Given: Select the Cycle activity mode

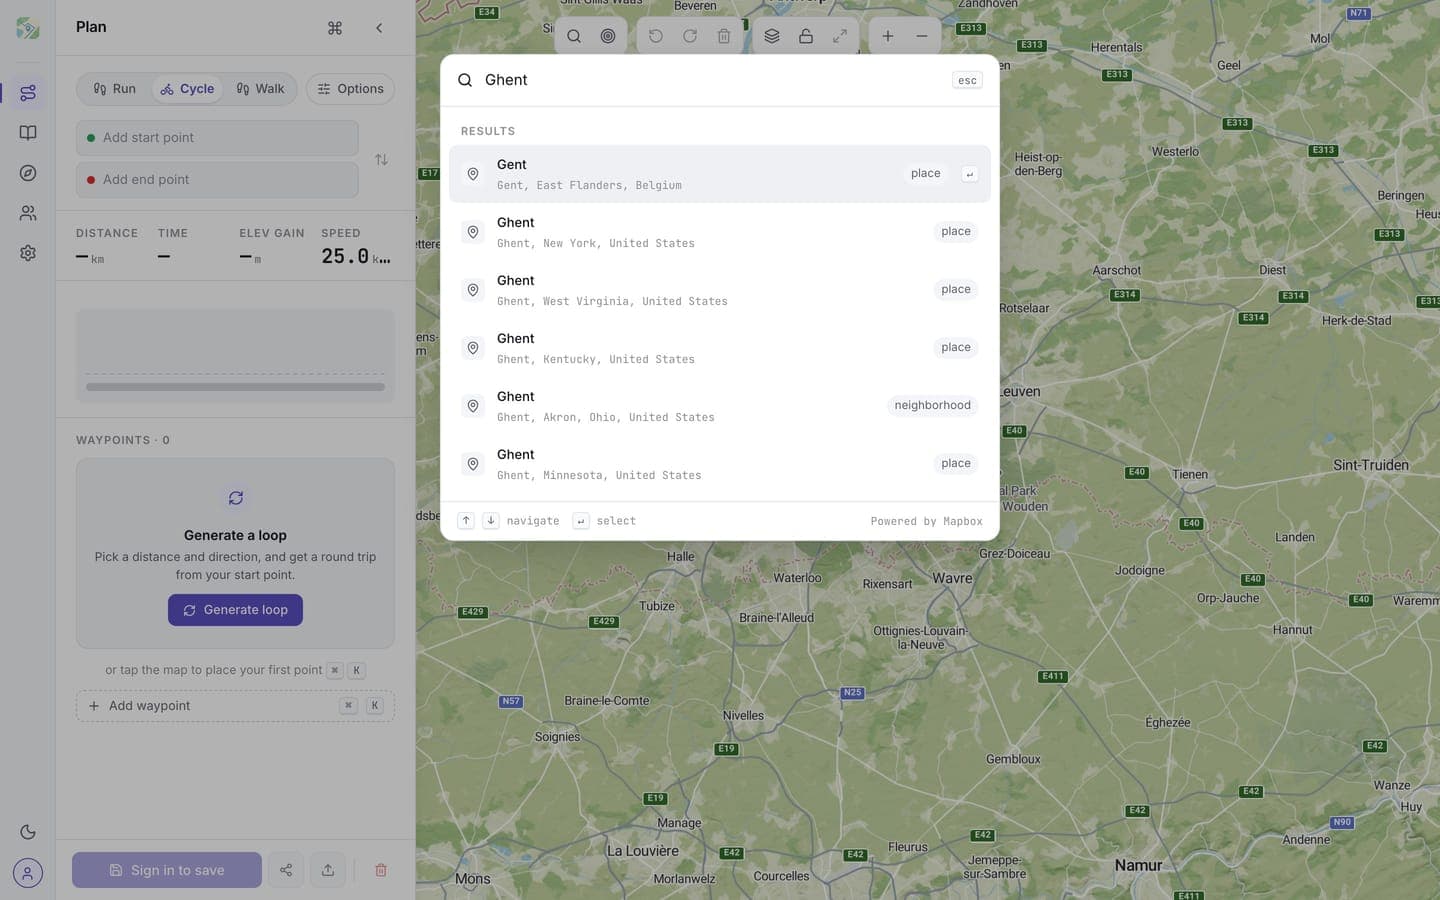Looking at the screenshot, I should tap(187, 89).
